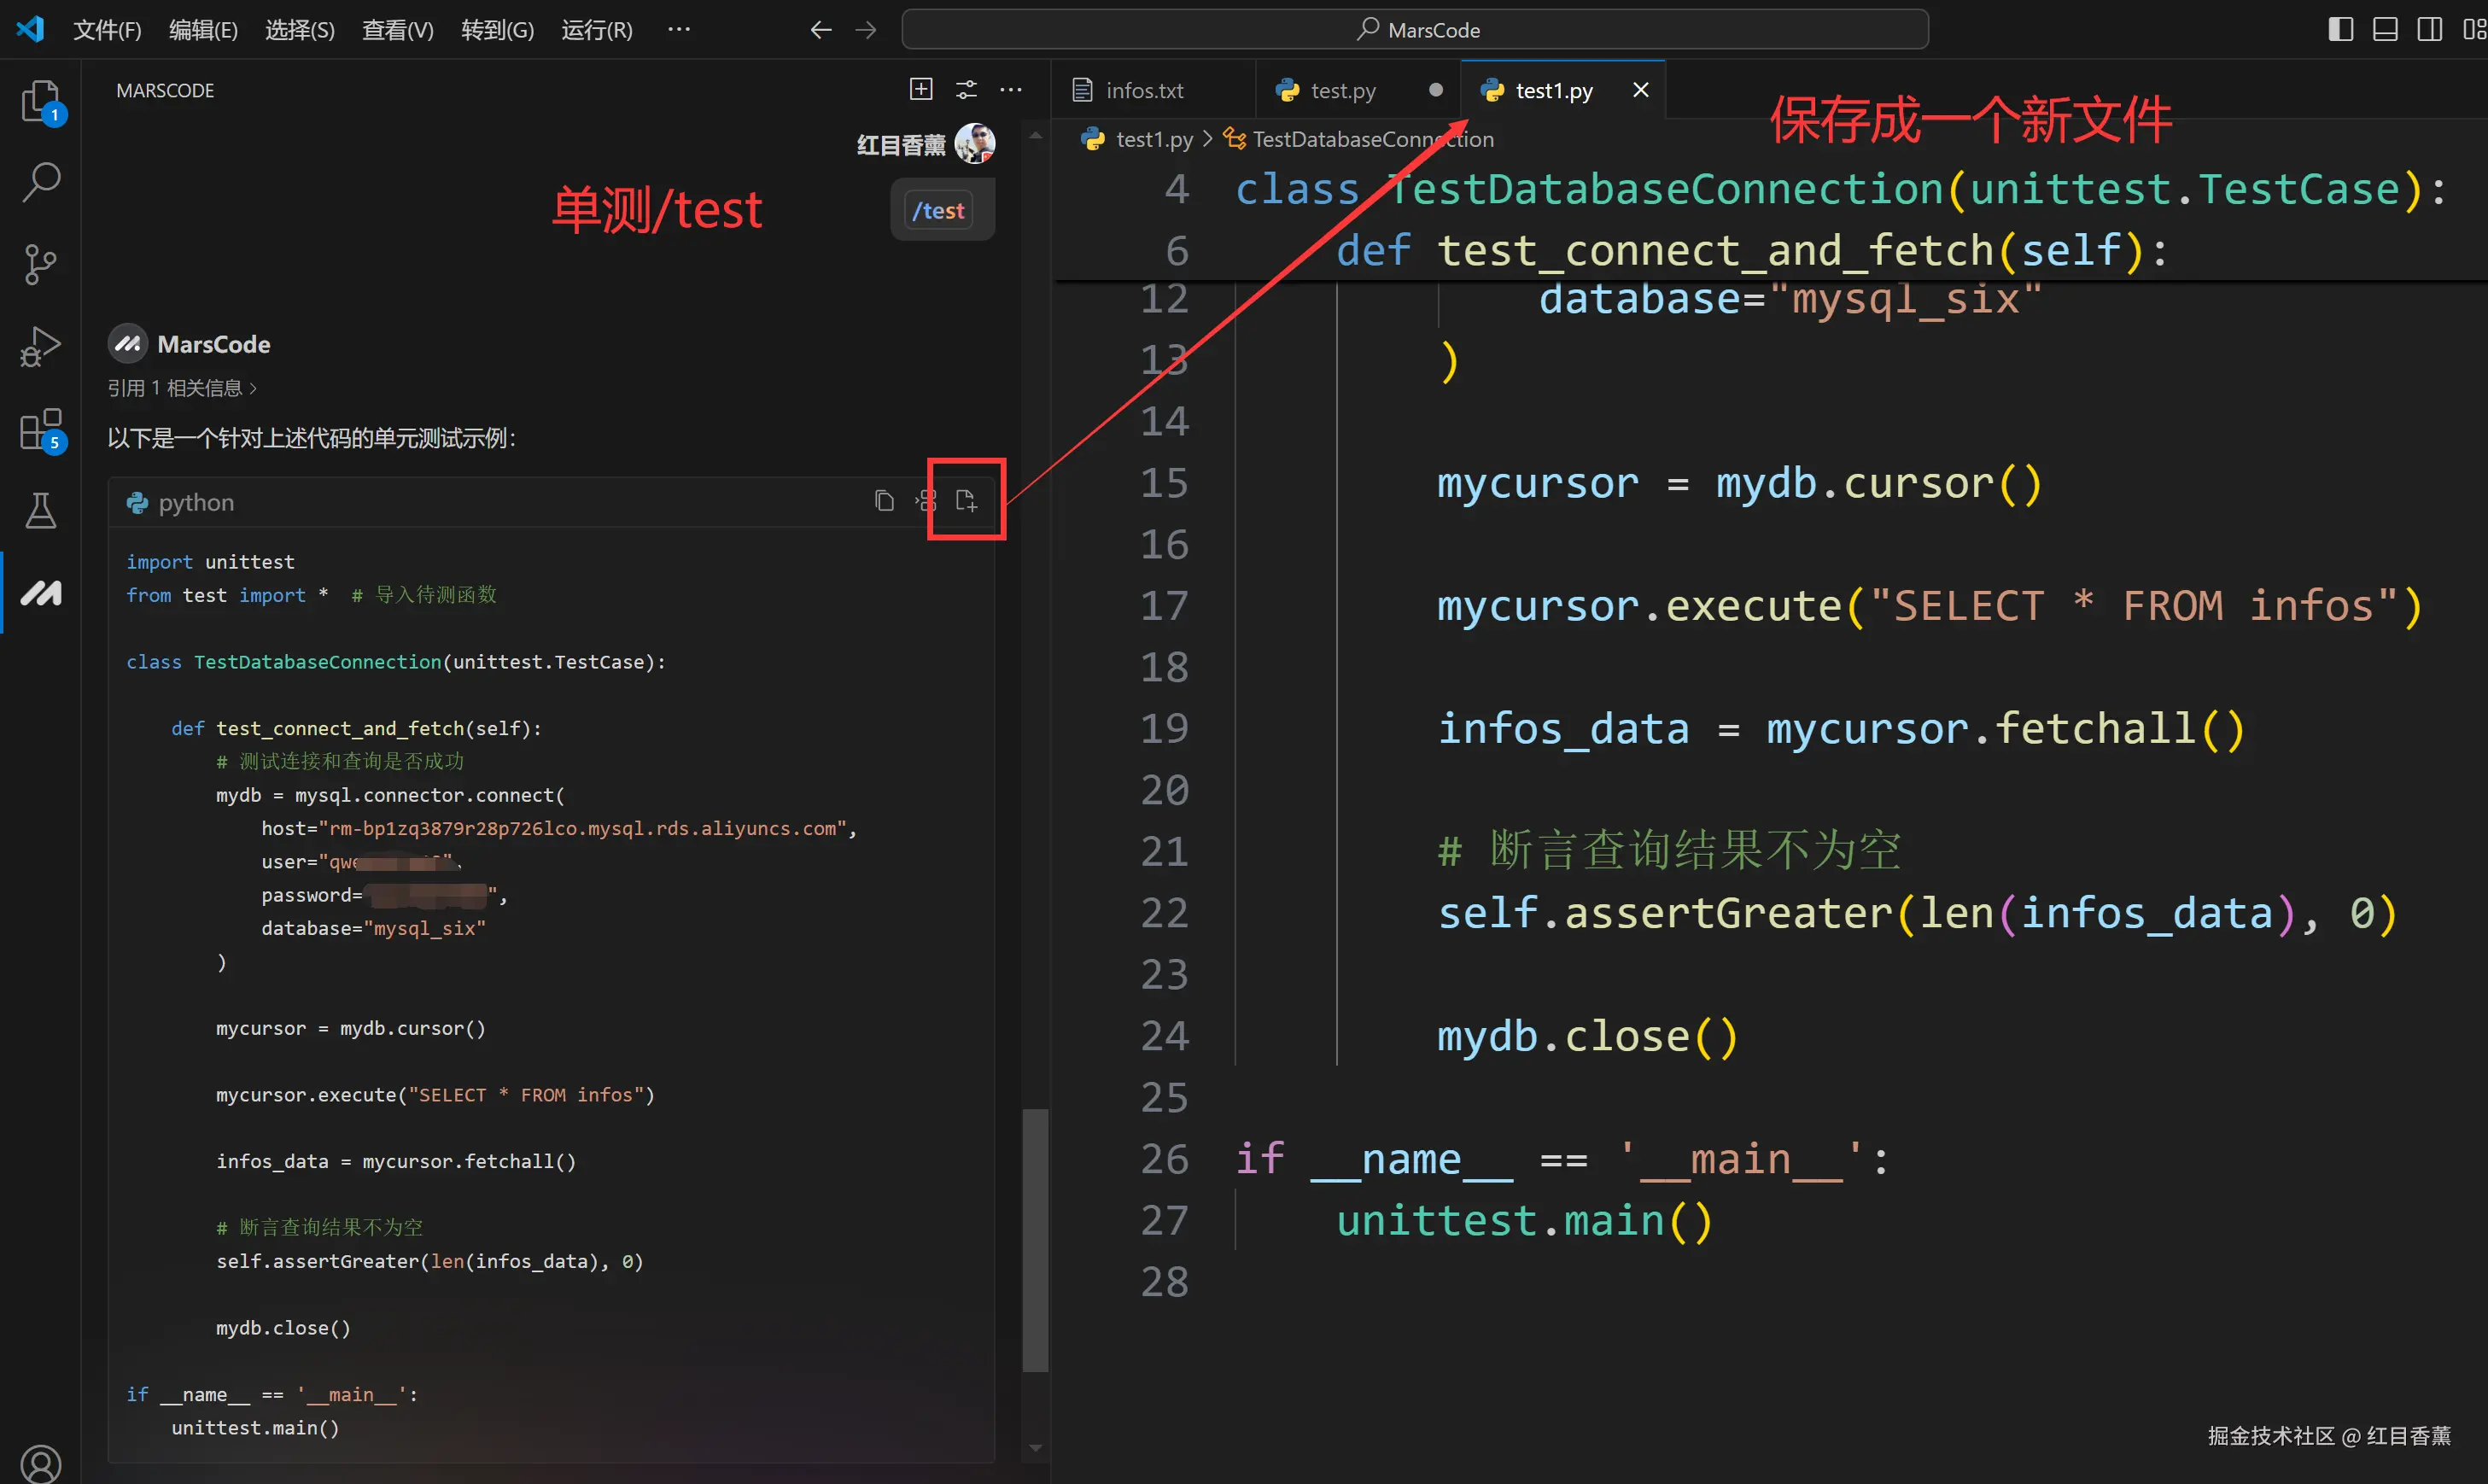Open Run and Debug view

[41, 347]
